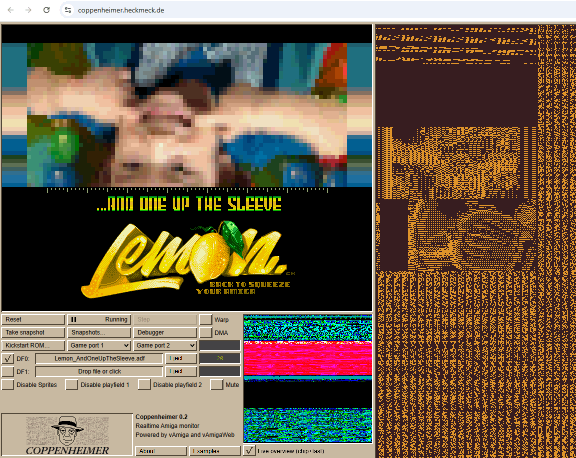Click the 'Powered by vAmiga and vAmigaWeb' text
Screen dimensions: 576x458
pyautogui.click(x=185, y=435)
